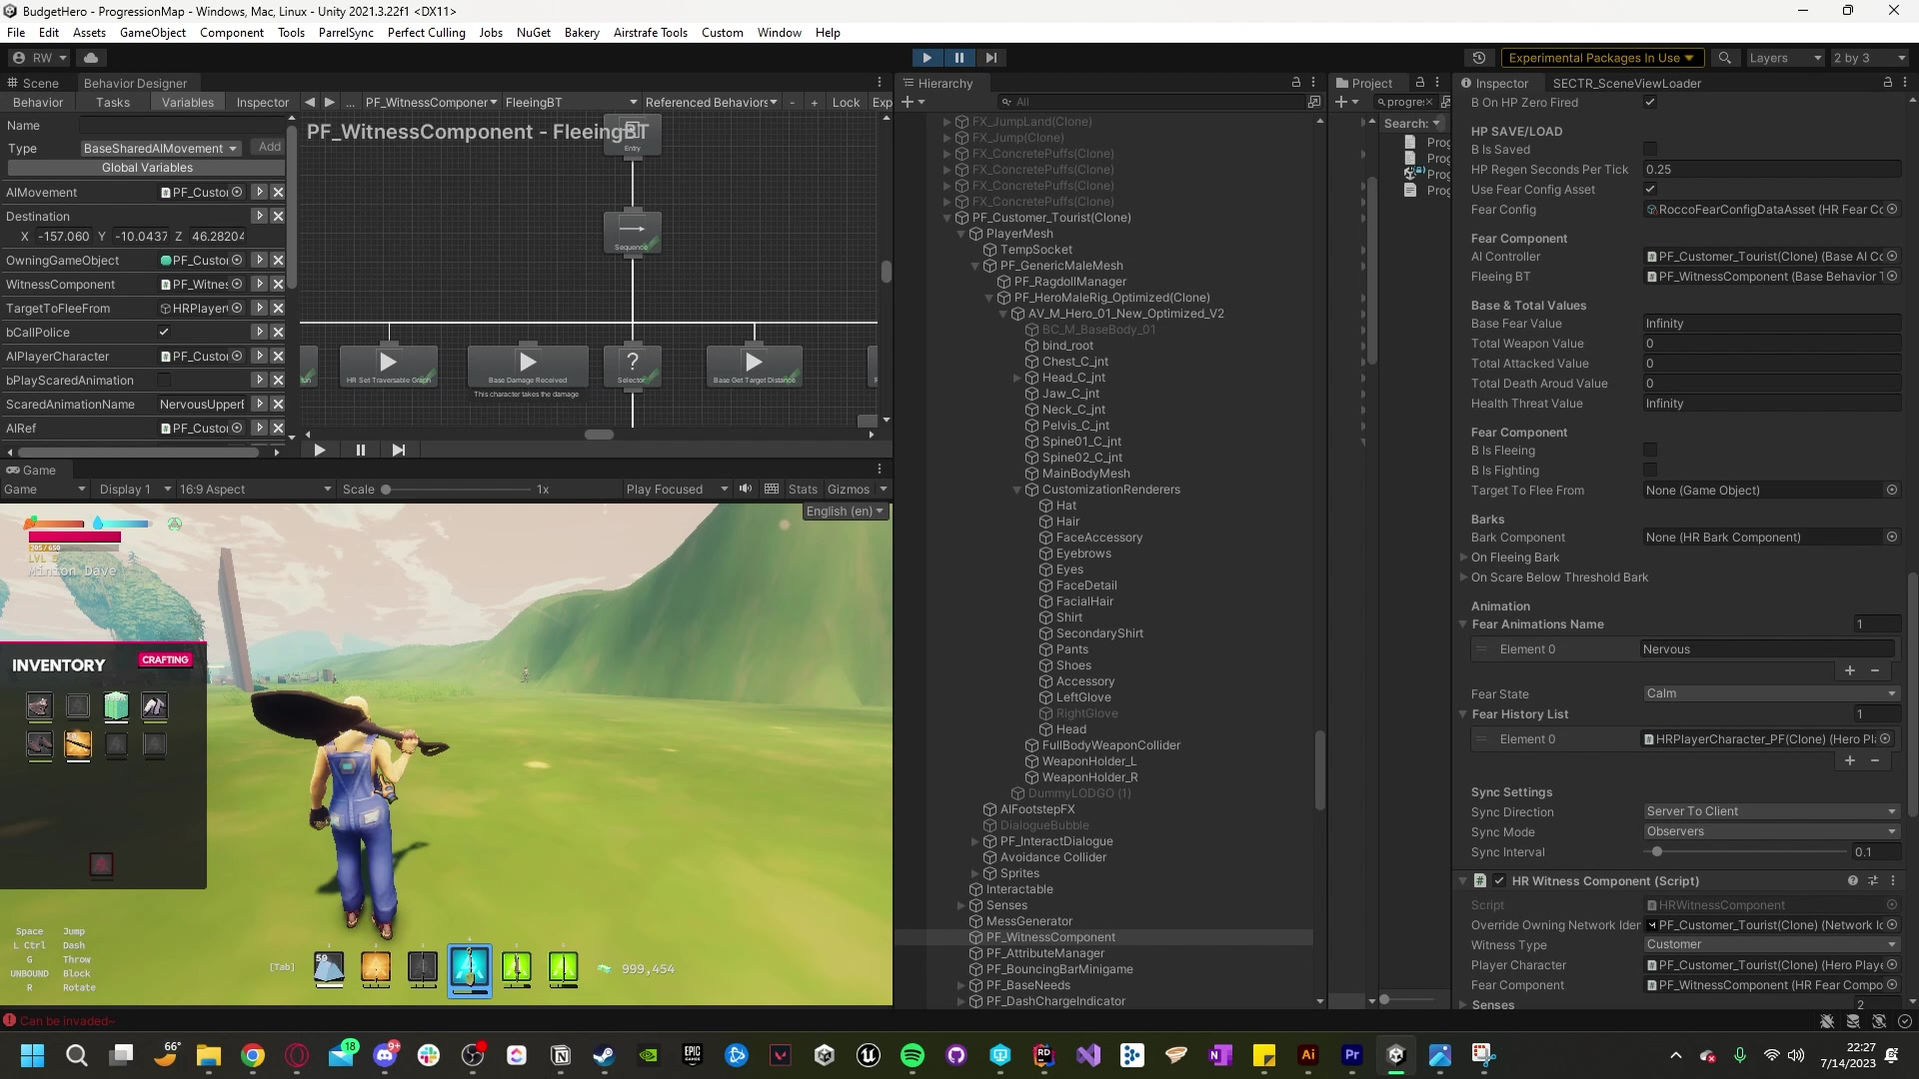Click the Behavior Designer step forward icon
Image resolution: width=1919 pixels, height=1079 pixels.
[398, 450]
